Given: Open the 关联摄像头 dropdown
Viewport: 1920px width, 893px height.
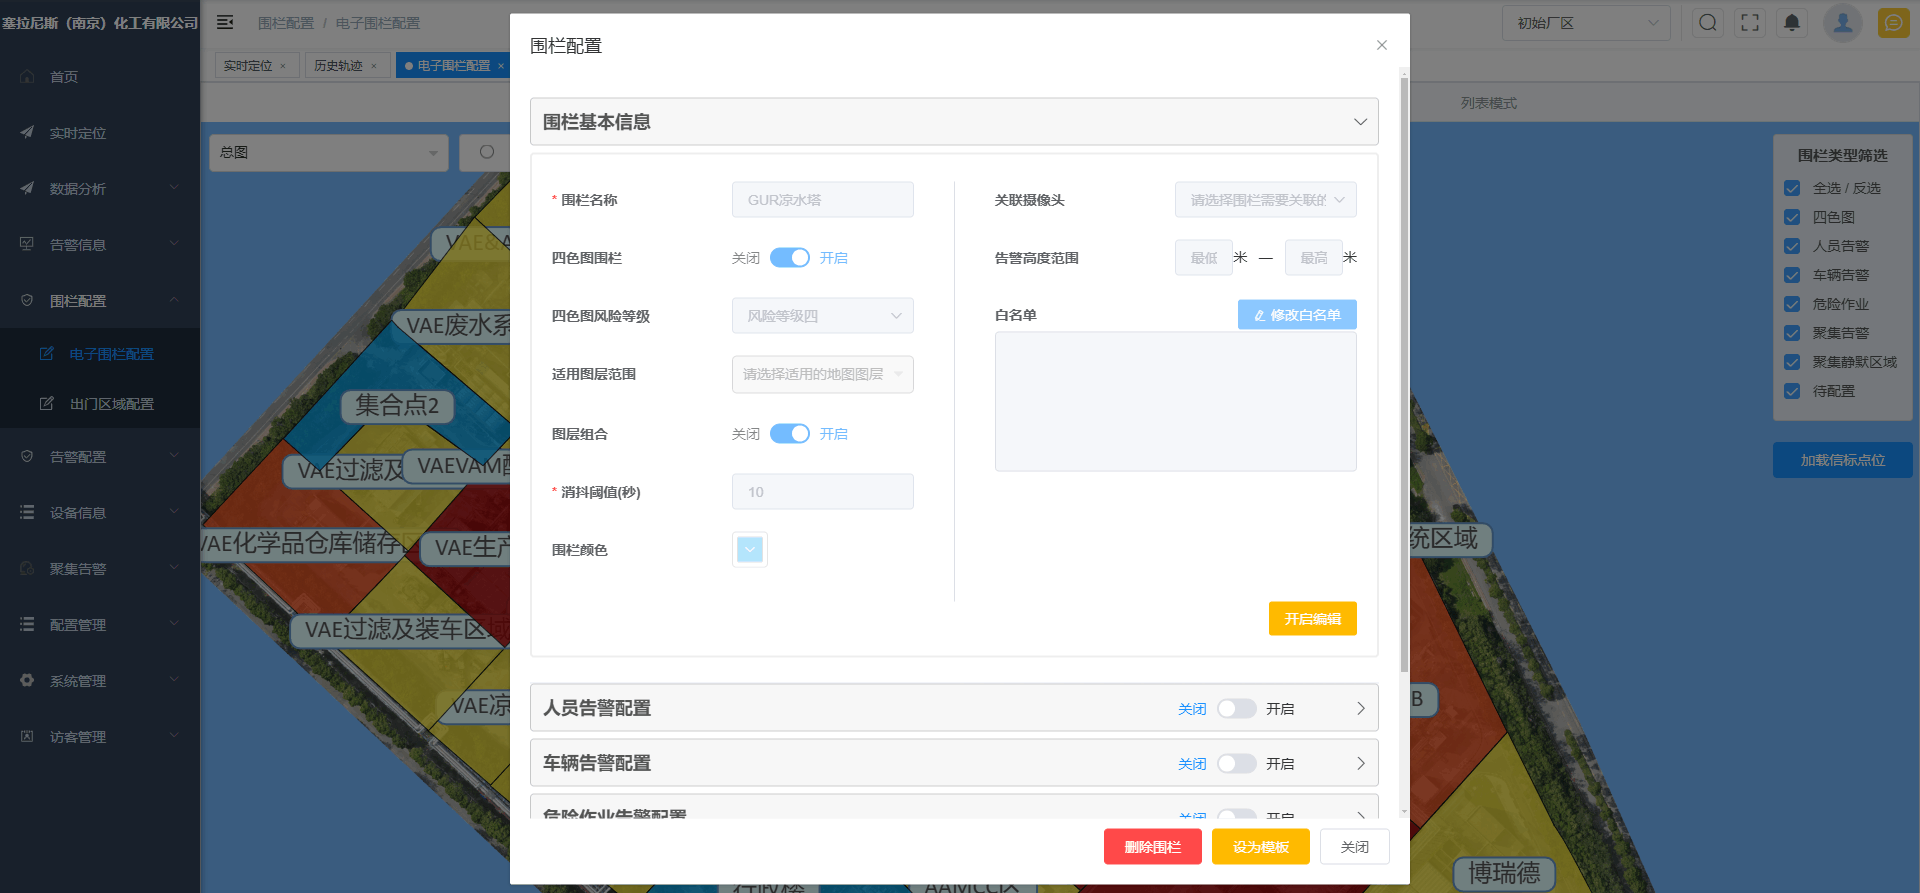Looking at the screenshot, I should [1266, 200].
